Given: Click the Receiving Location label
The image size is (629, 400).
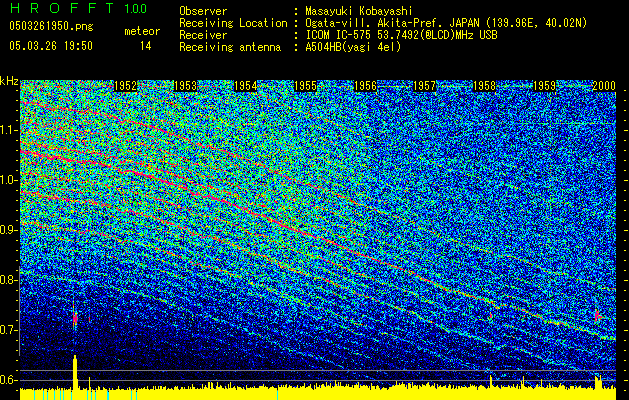Looking at the screenshot, I should pyautogui.click(x=233, y=23).
